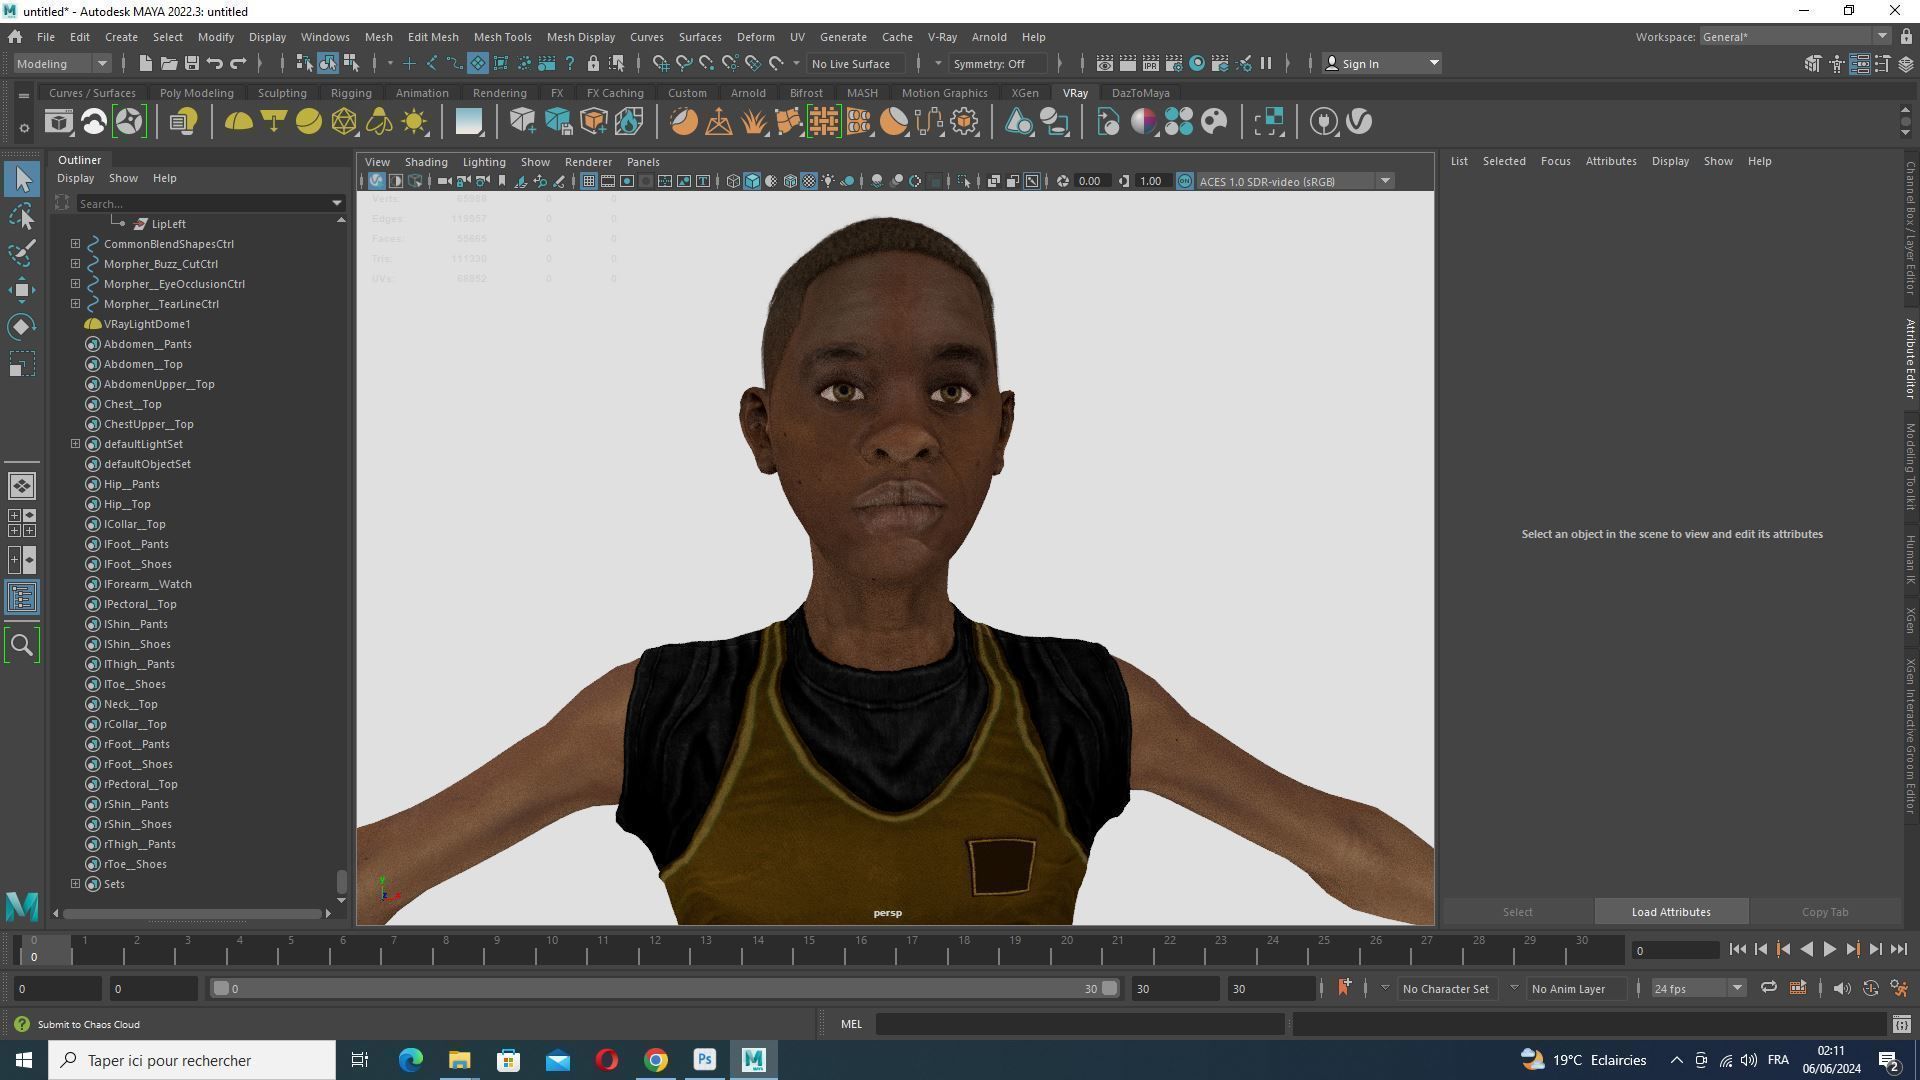Click the V-Ray sphere light shelf icon
The height and width of the screenshot is (1080, 1920).
309,122
